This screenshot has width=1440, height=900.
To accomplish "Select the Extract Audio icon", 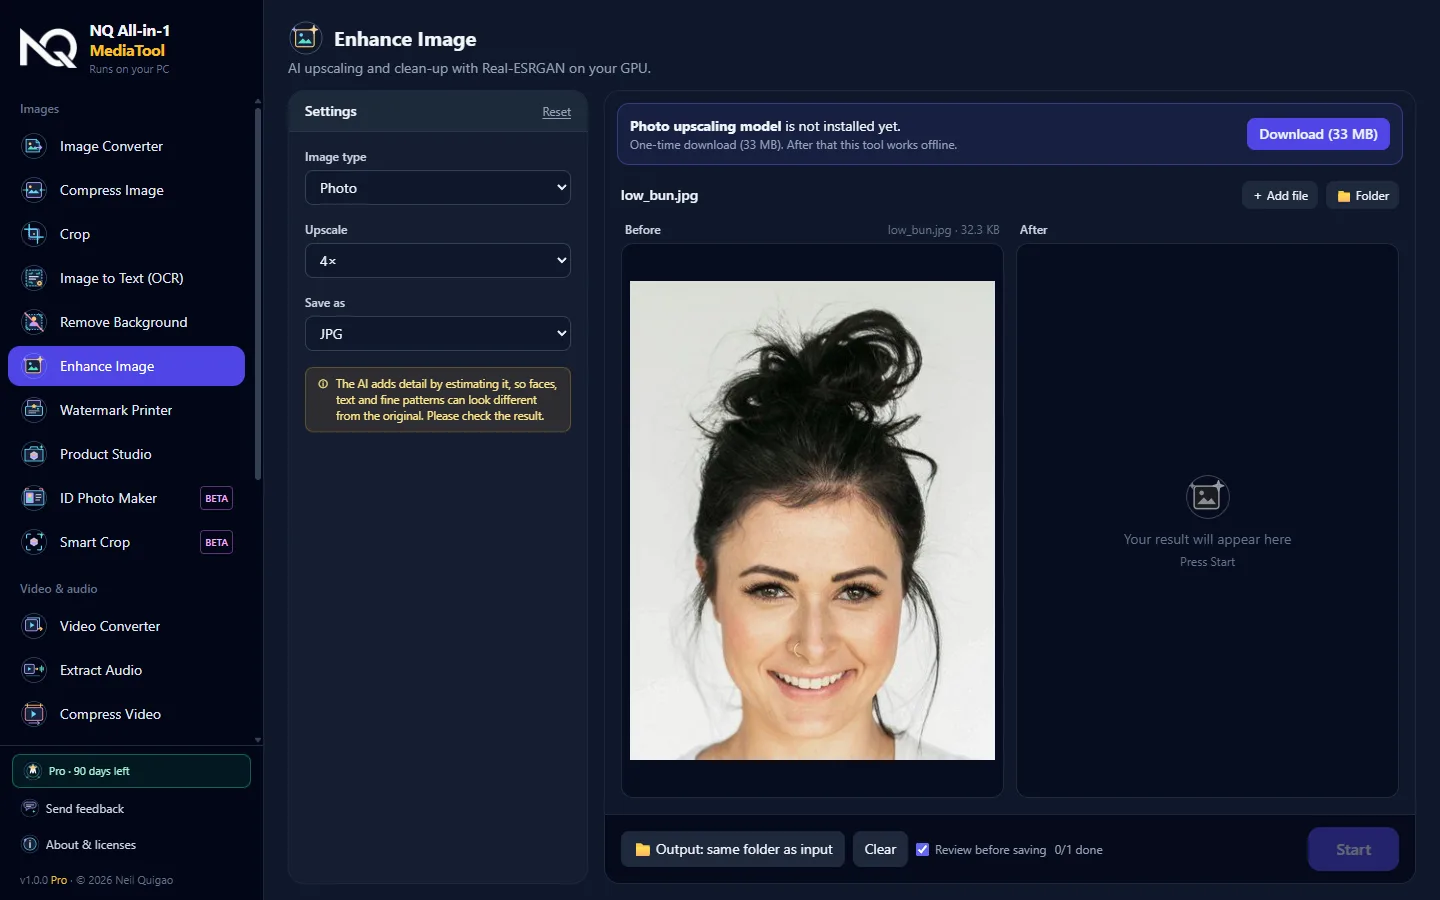I will 34,670.
